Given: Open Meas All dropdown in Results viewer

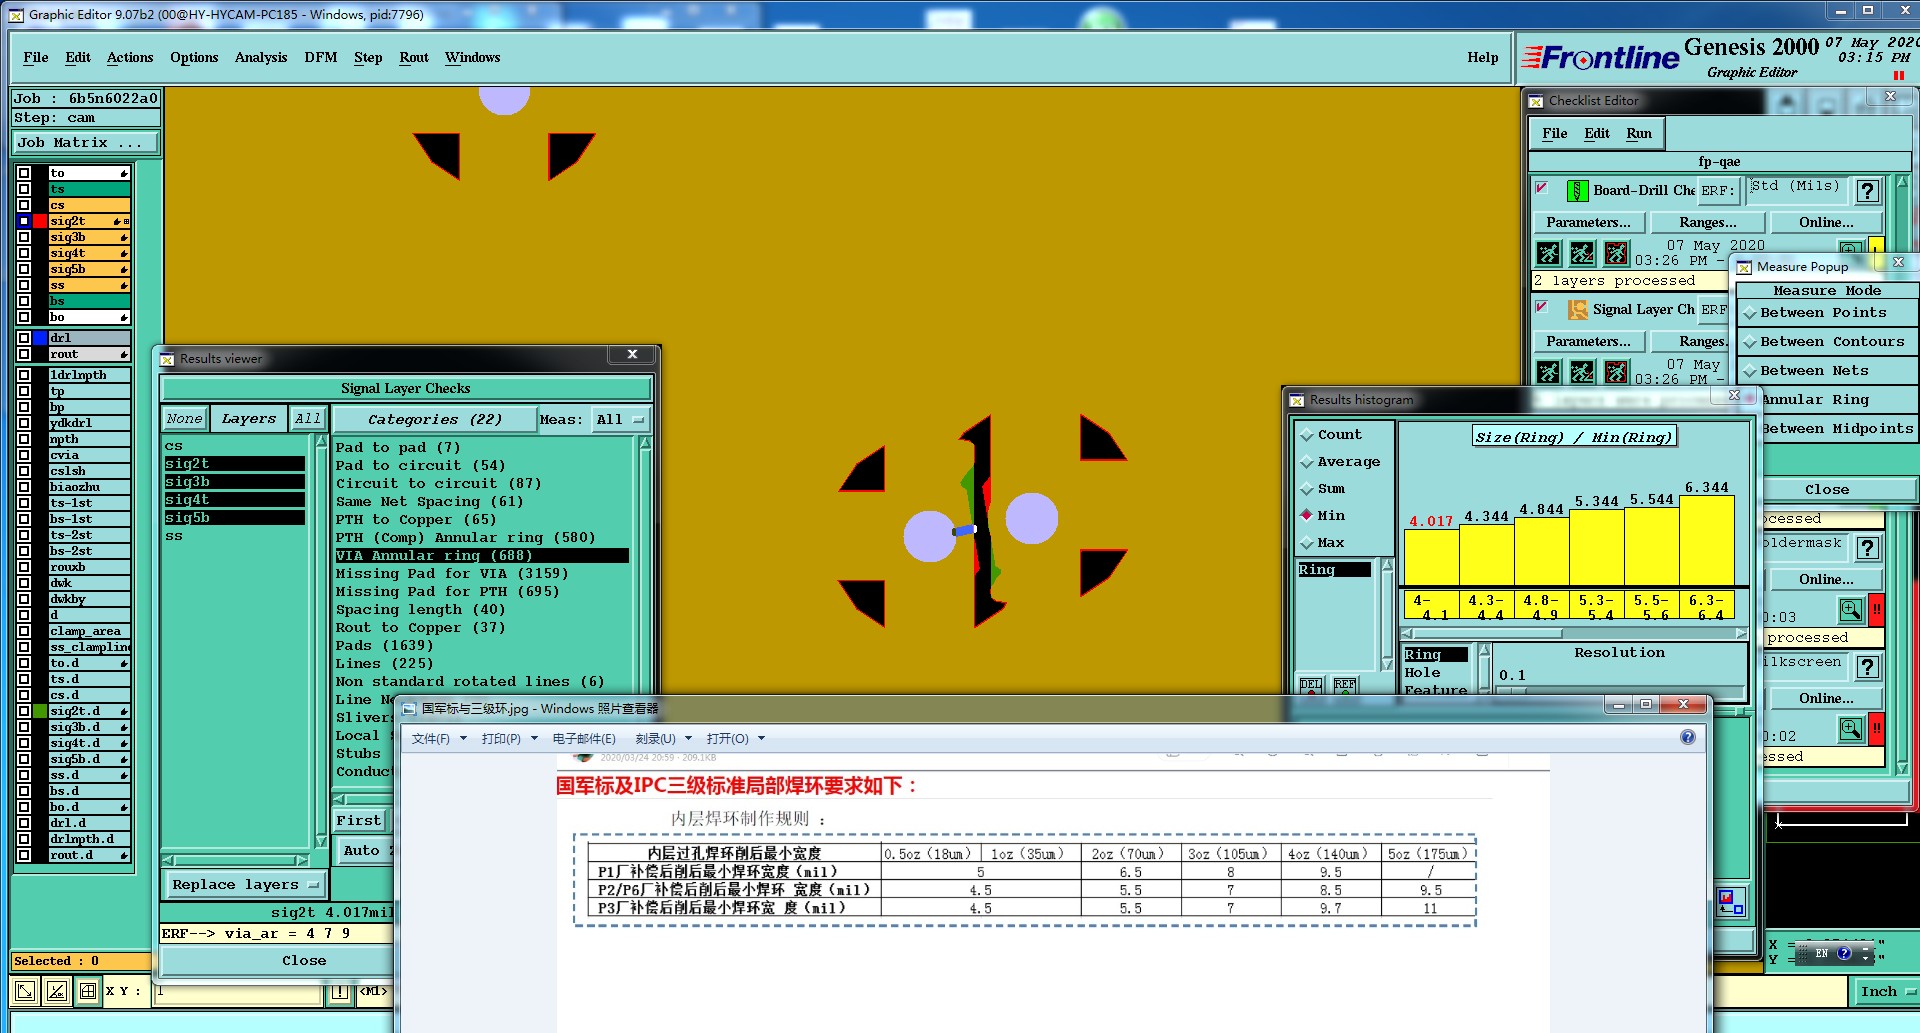Looking at the screenshot, I should point(620,419).
